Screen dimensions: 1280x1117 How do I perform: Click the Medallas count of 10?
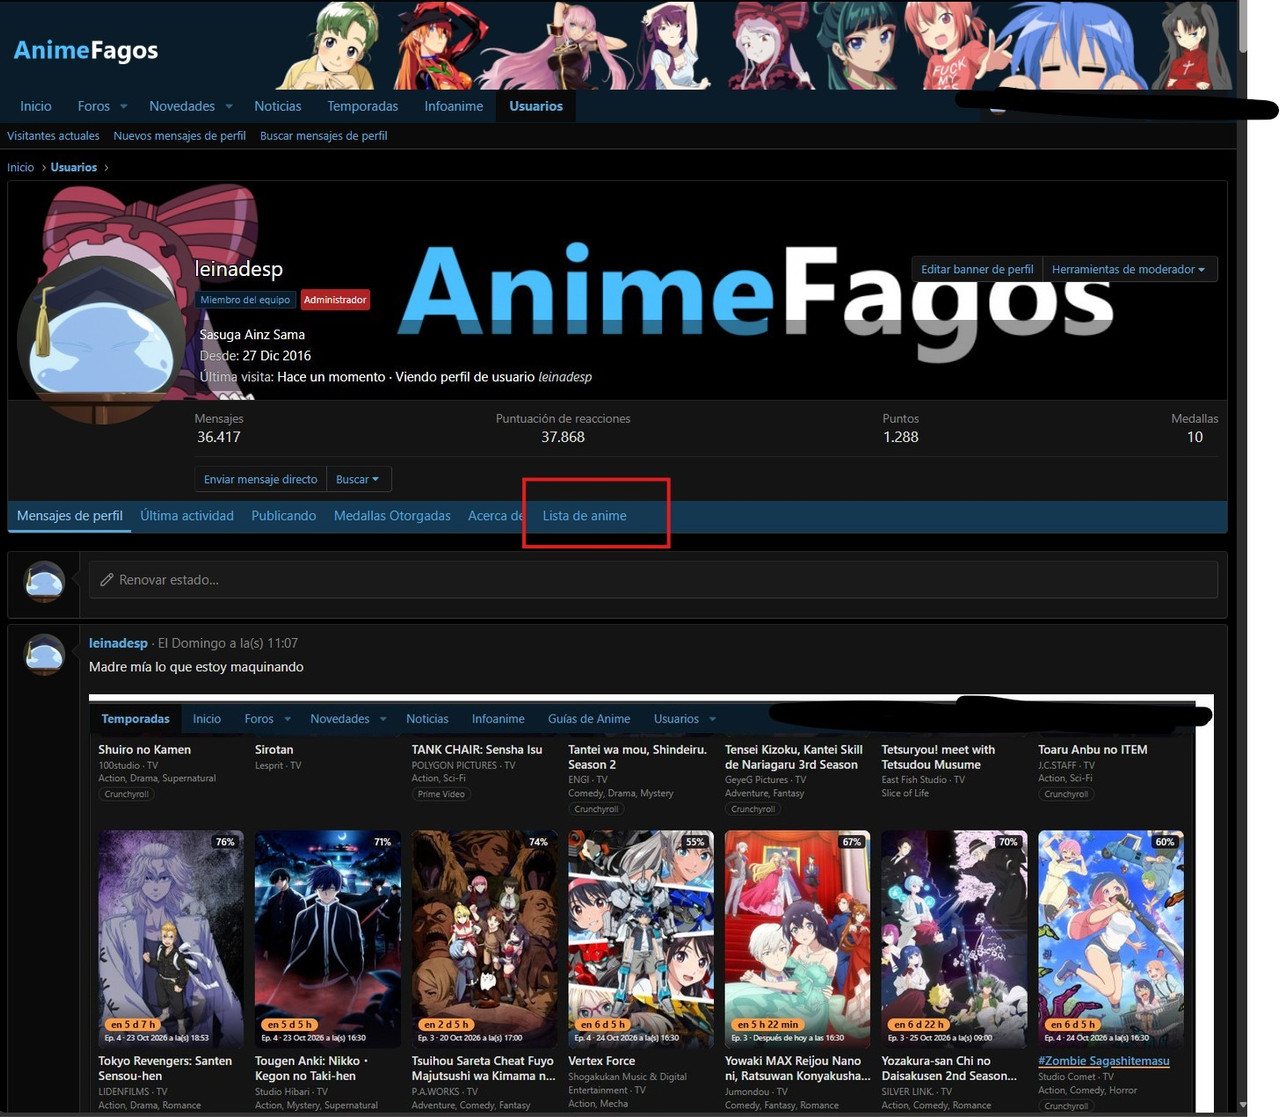(x=1195, y=437)
